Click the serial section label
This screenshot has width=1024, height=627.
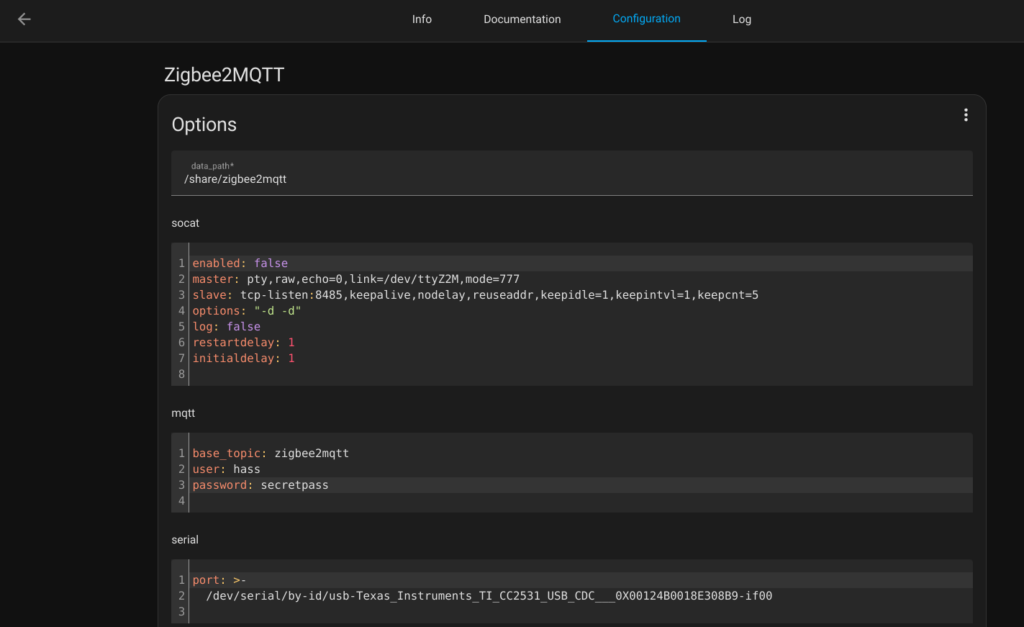[x=184, y=540]
